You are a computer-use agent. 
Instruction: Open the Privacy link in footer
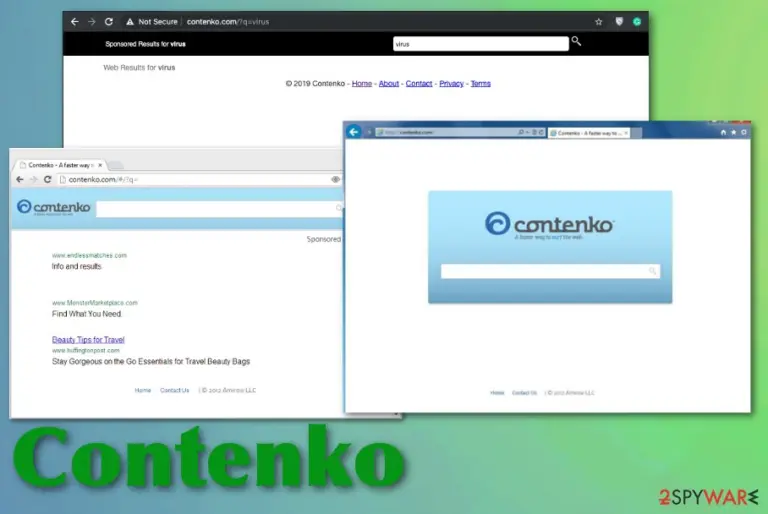click(451, 83)
